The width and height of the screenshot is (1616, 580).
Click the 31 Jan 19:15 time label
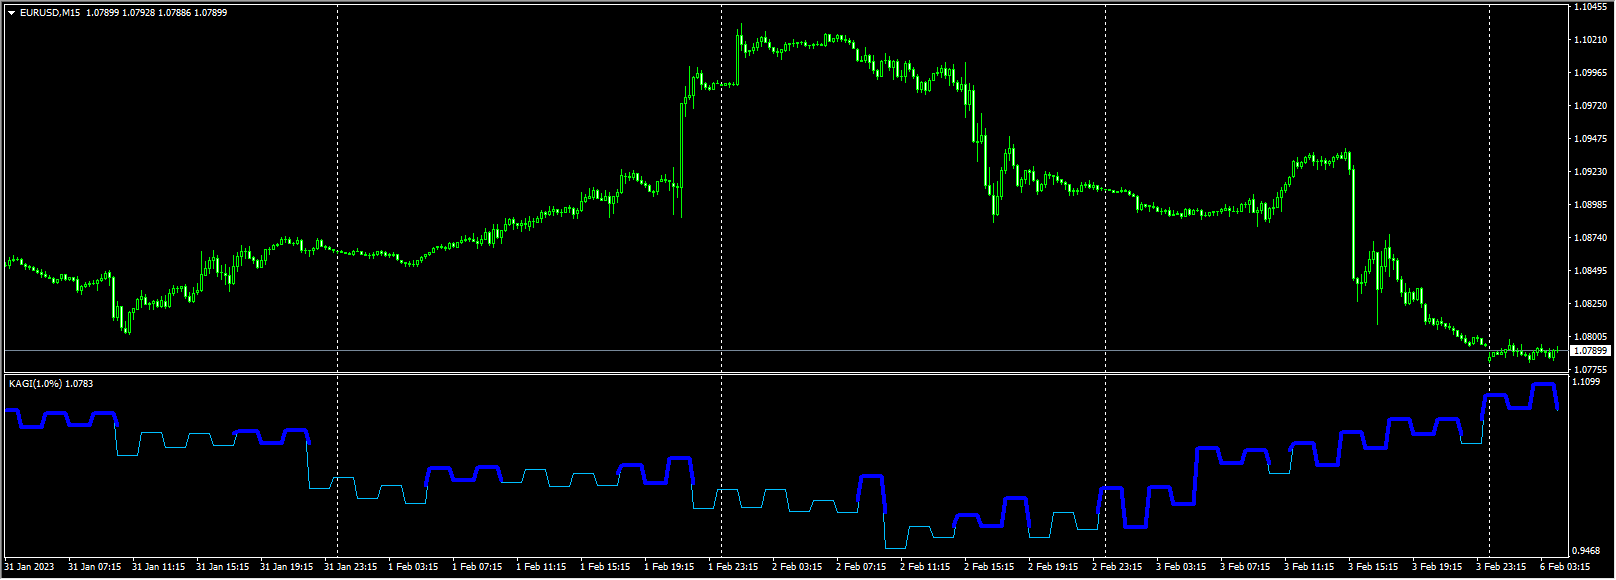coord(287,567)
